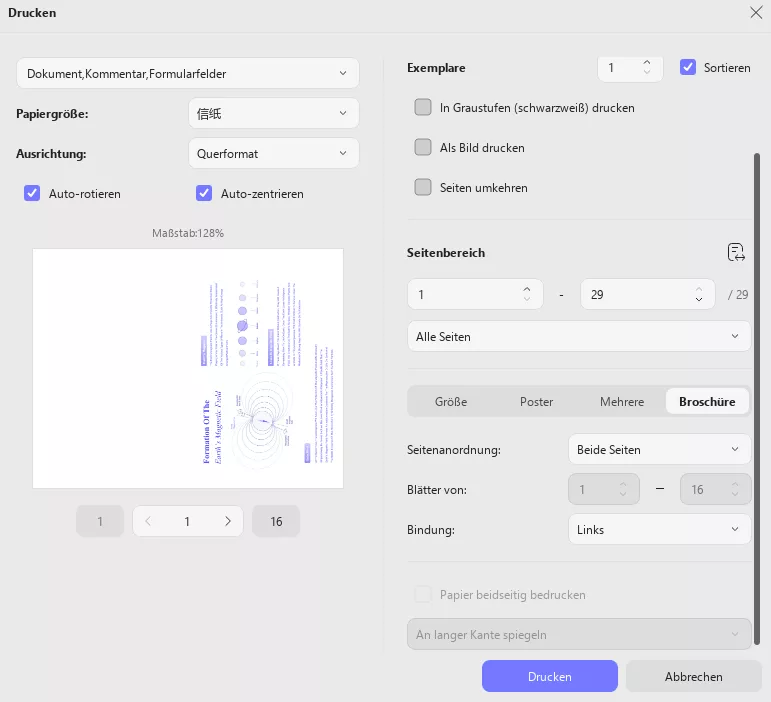Open the Alle Seiten dropdown
The width and height of the screenshot is (771, 702).
pyautogui.click(x=579, y=337)
